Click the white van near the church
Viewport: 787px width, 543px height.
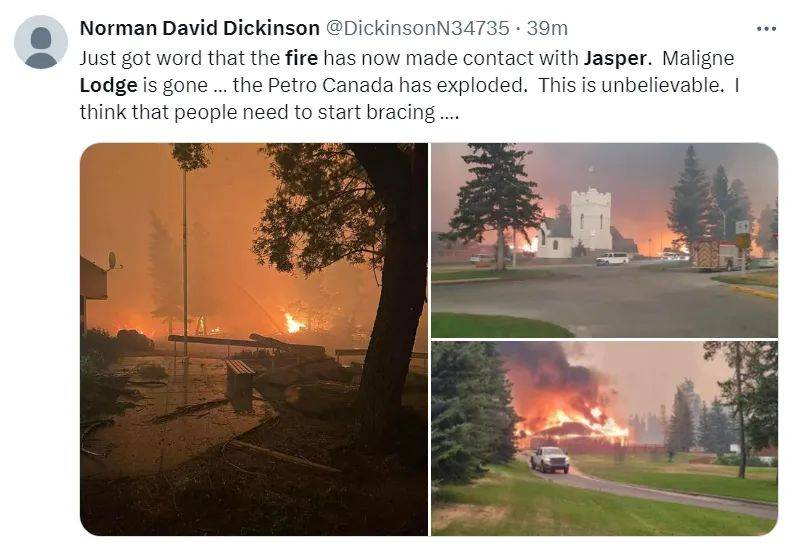tap(612, 258)
